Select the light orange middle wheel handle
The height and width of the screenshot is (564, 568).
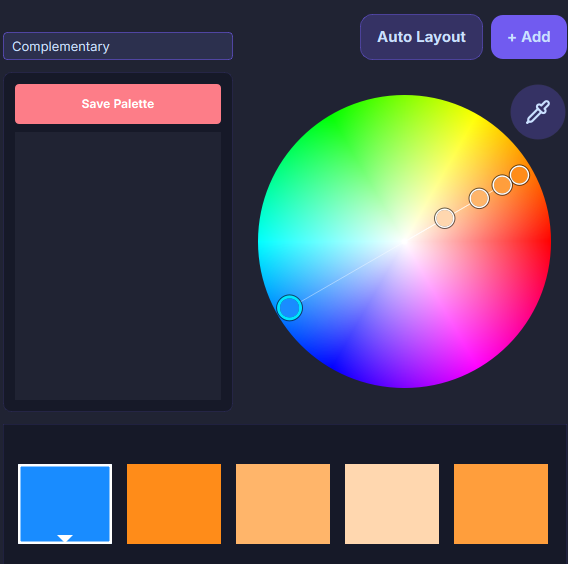[x=479, y=198]
